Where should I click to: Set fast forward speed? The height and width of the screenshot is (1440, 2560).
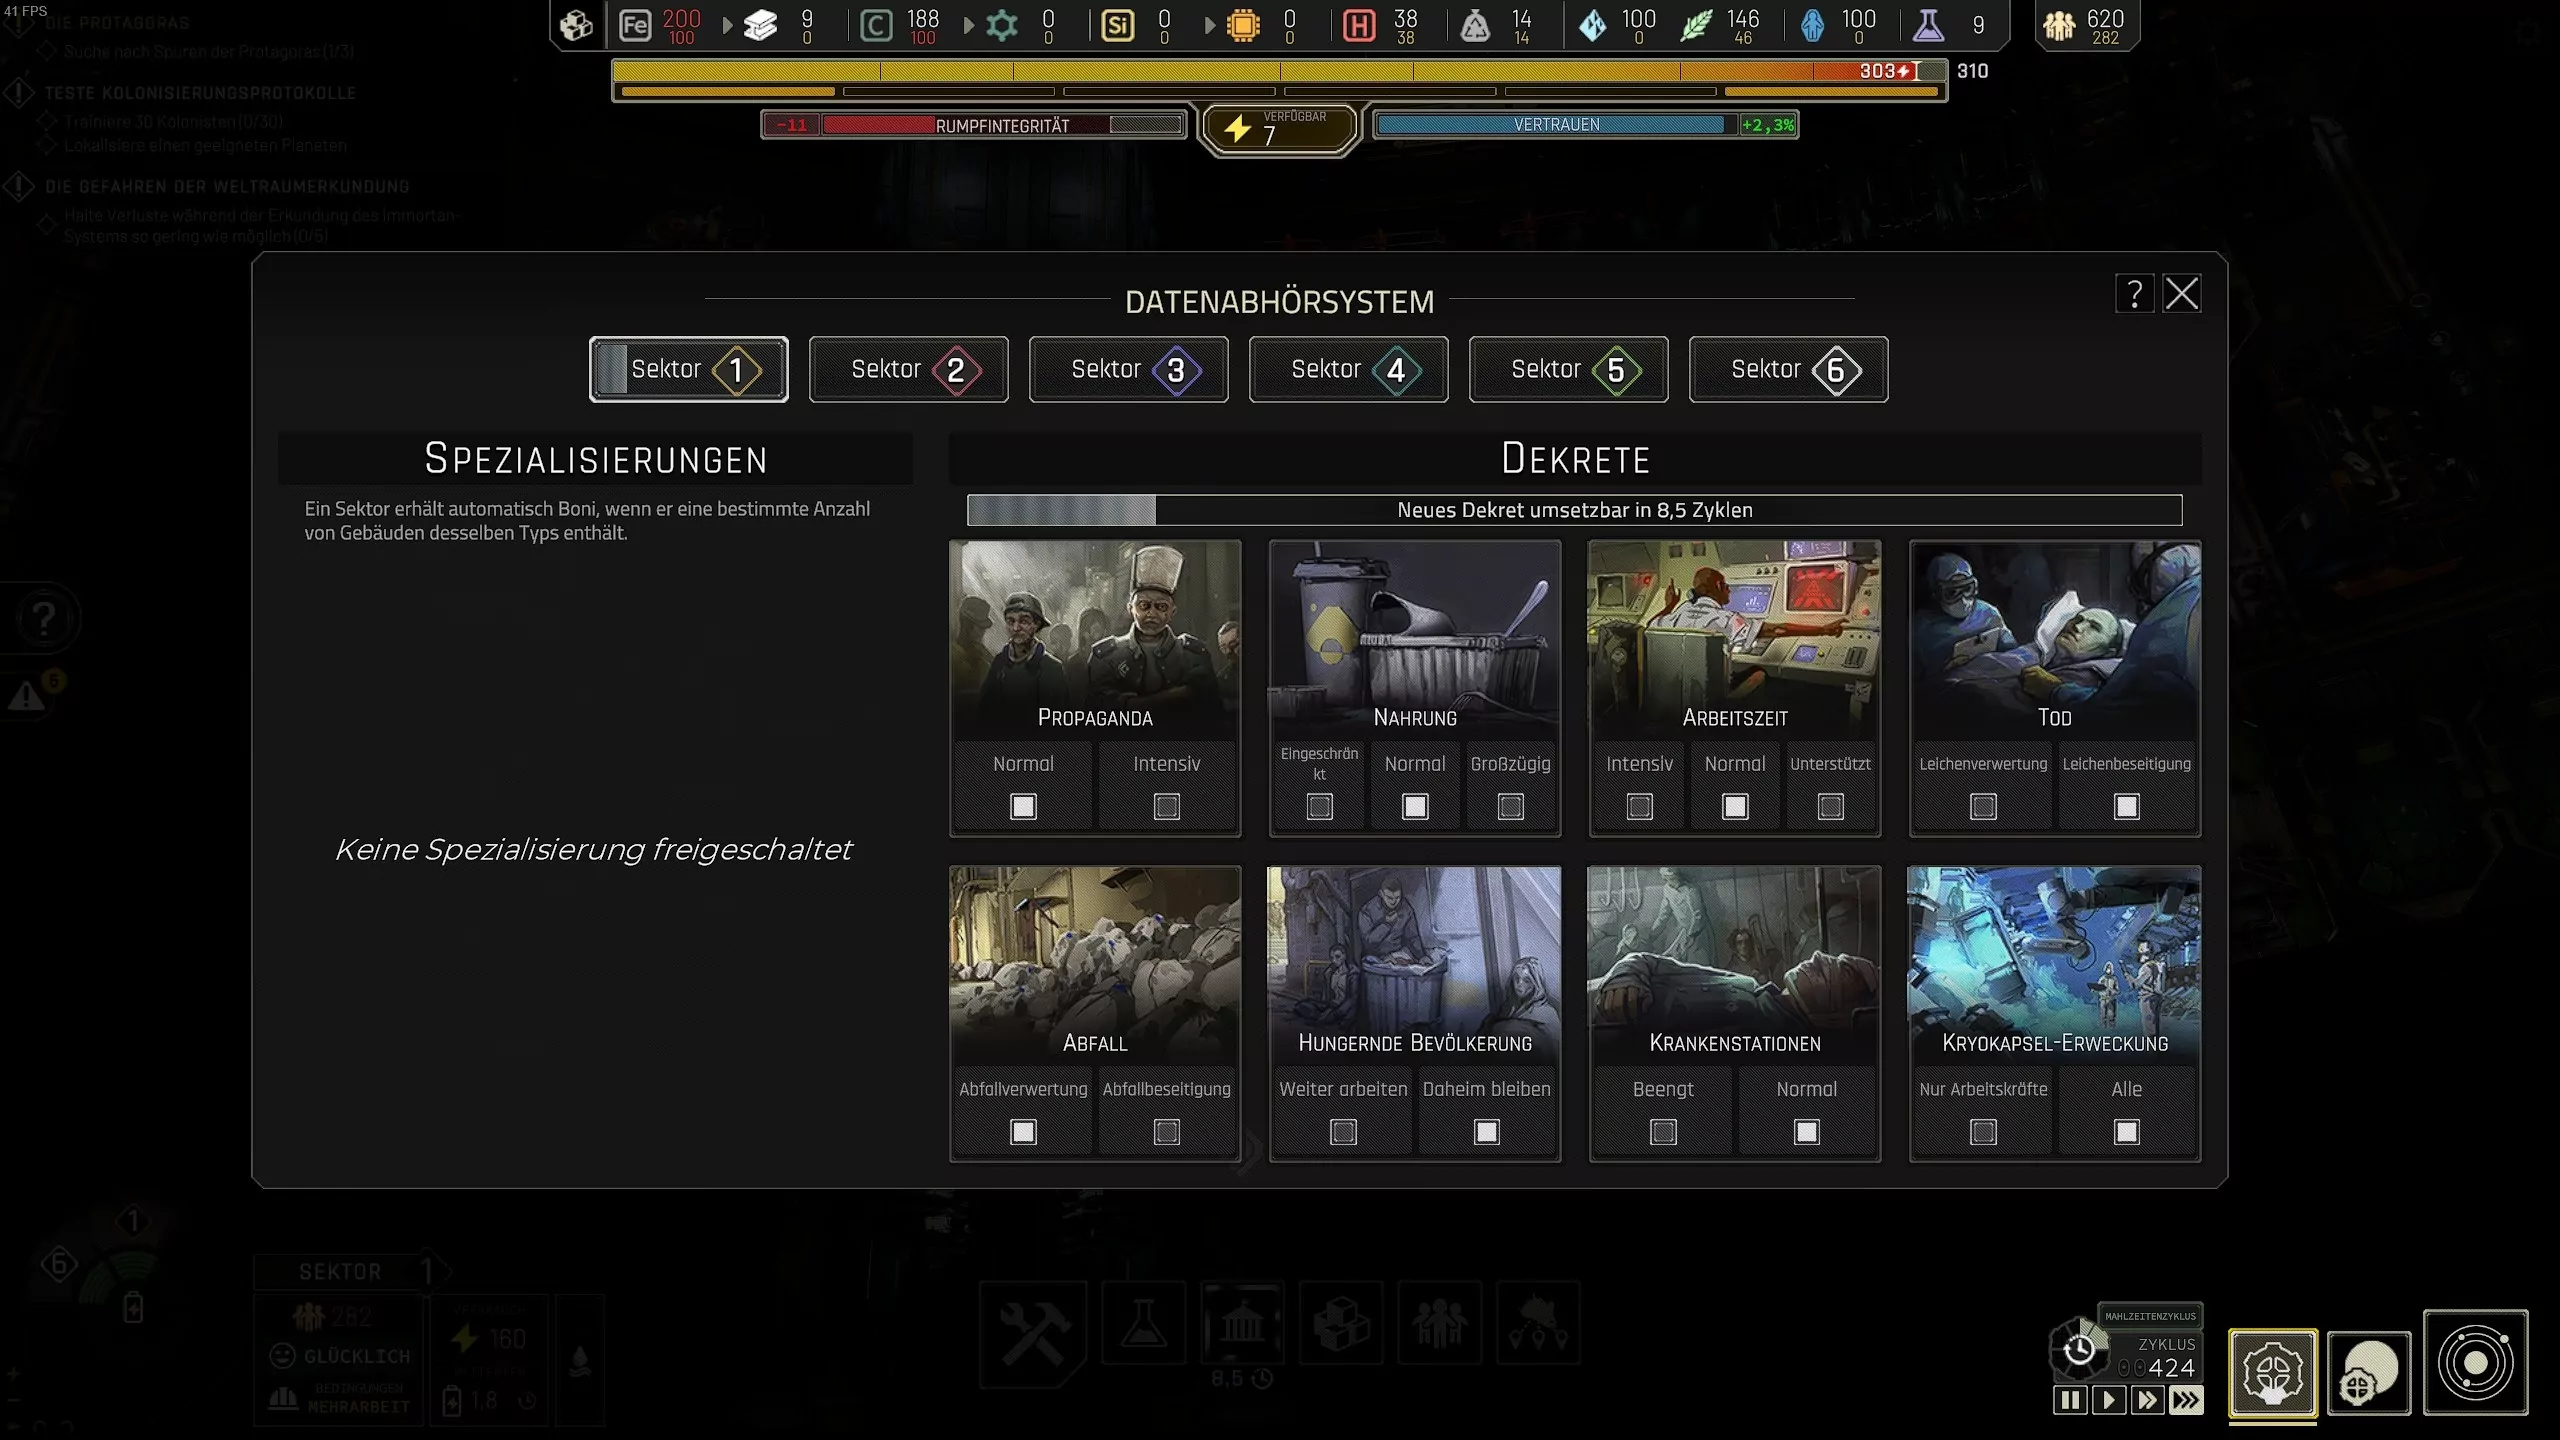pos(2146,1400)
